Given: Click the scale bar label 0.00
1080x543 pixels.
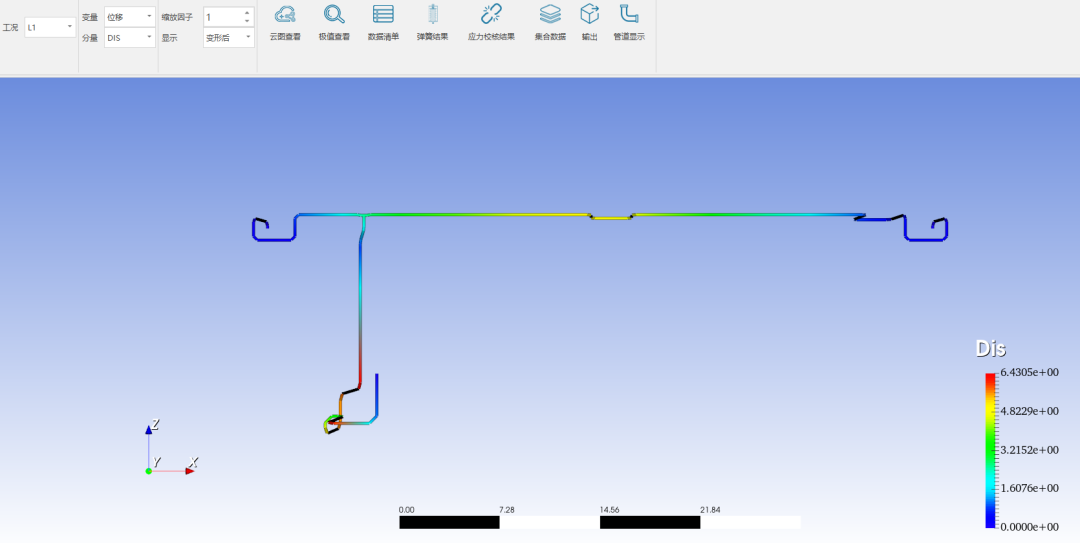Looking at the screenshot, I should [x=406, y=510].
